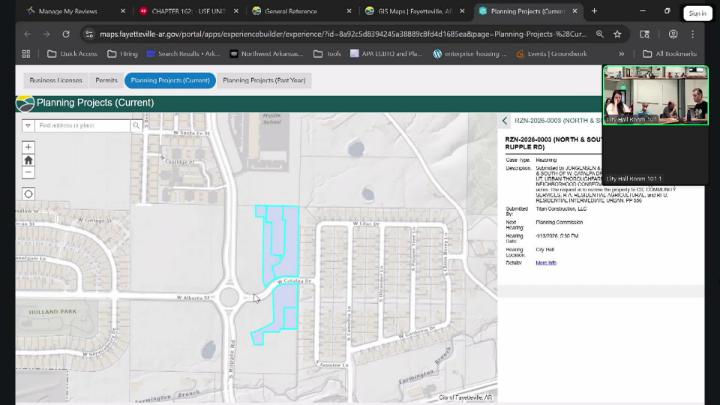Open Events | Groundwork bookmark
Image resolution: width=720 pixels, height=405 pixels.
[x=551, y=54]
